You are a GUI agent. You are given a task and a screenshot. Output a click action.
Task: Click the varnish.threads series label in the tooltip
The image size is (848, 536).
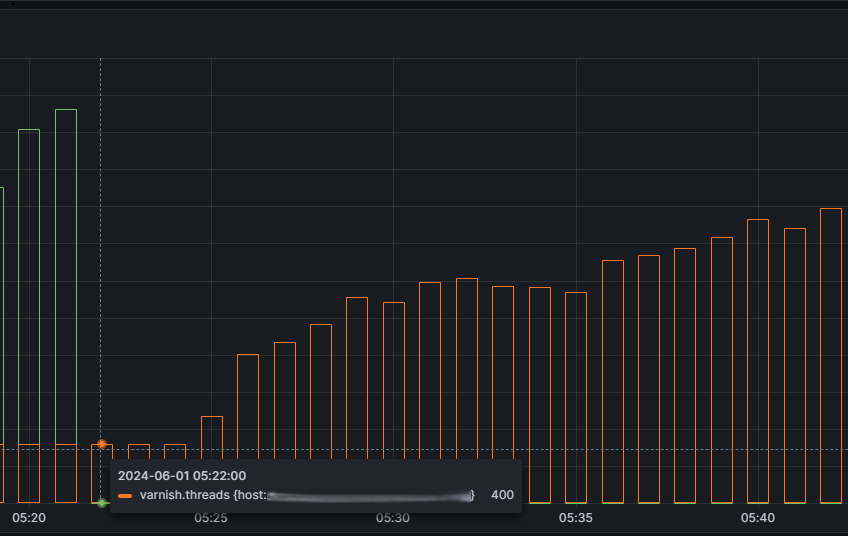click(185, 495)
